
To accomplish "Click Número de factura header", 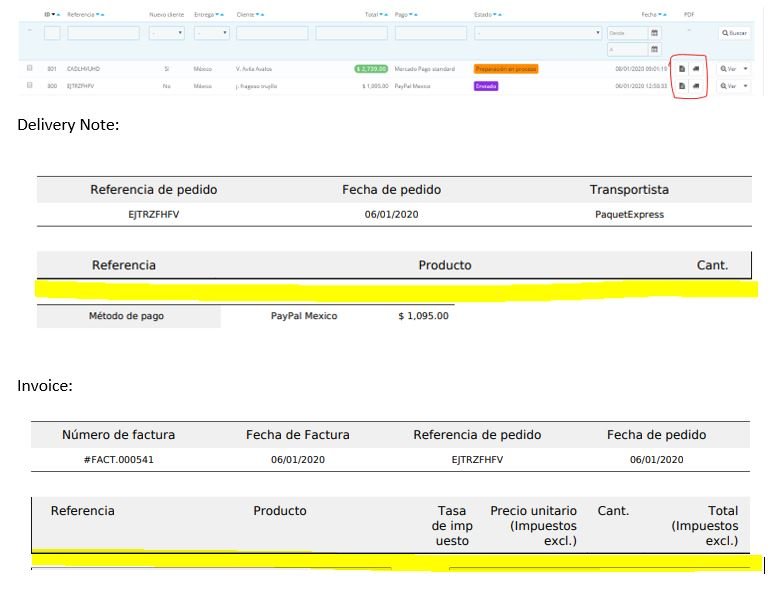I will pos(118,435).
